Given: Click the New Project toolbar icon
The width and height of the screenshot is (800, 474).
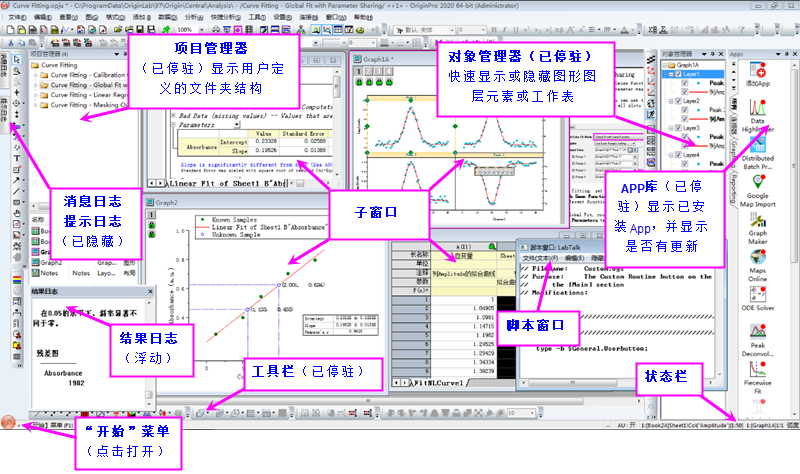Looking at the screenshot, I should pos(11,30).
